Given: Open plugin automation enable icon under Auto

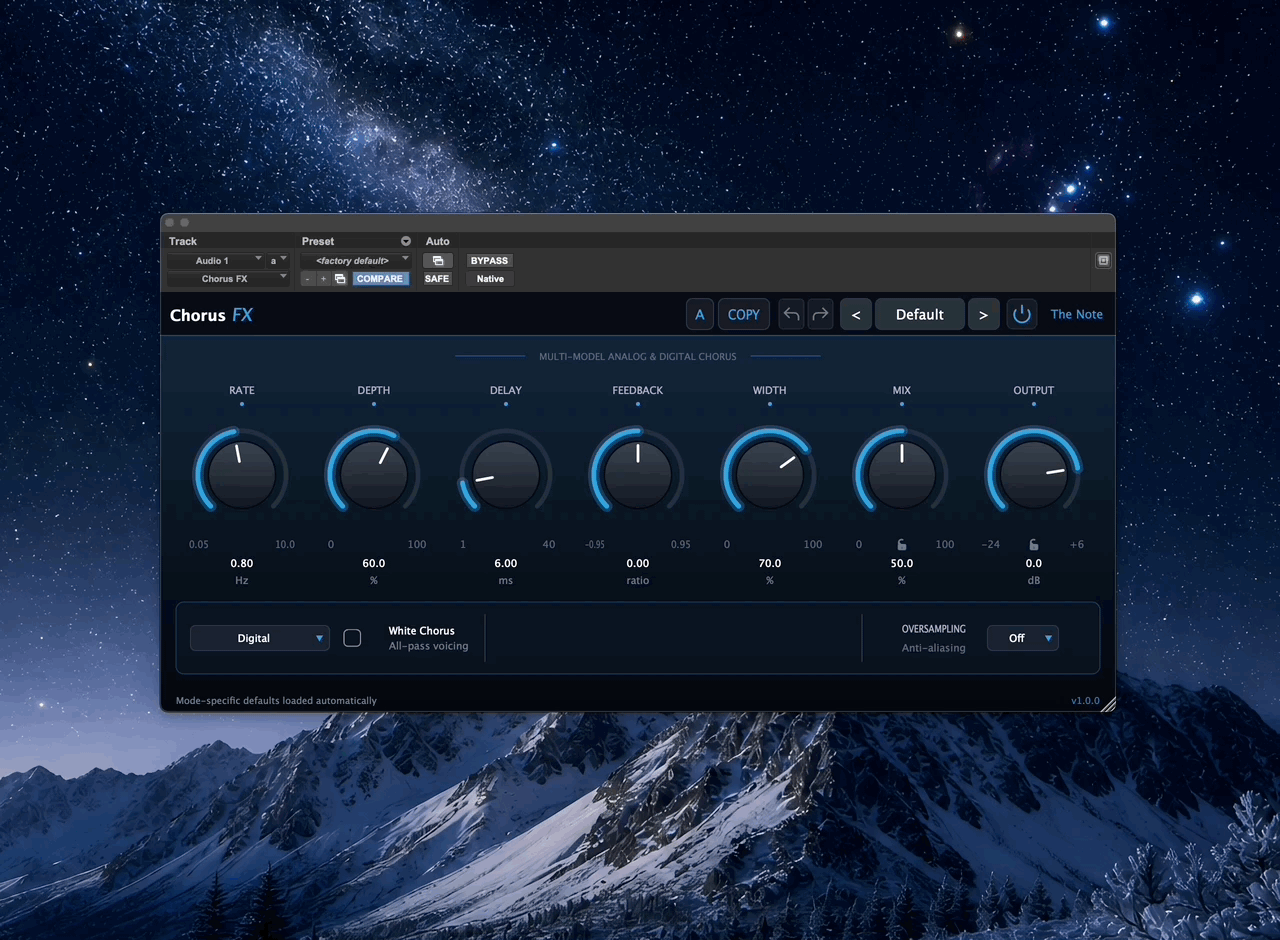Looking at the screenshot, I should 437,261.
